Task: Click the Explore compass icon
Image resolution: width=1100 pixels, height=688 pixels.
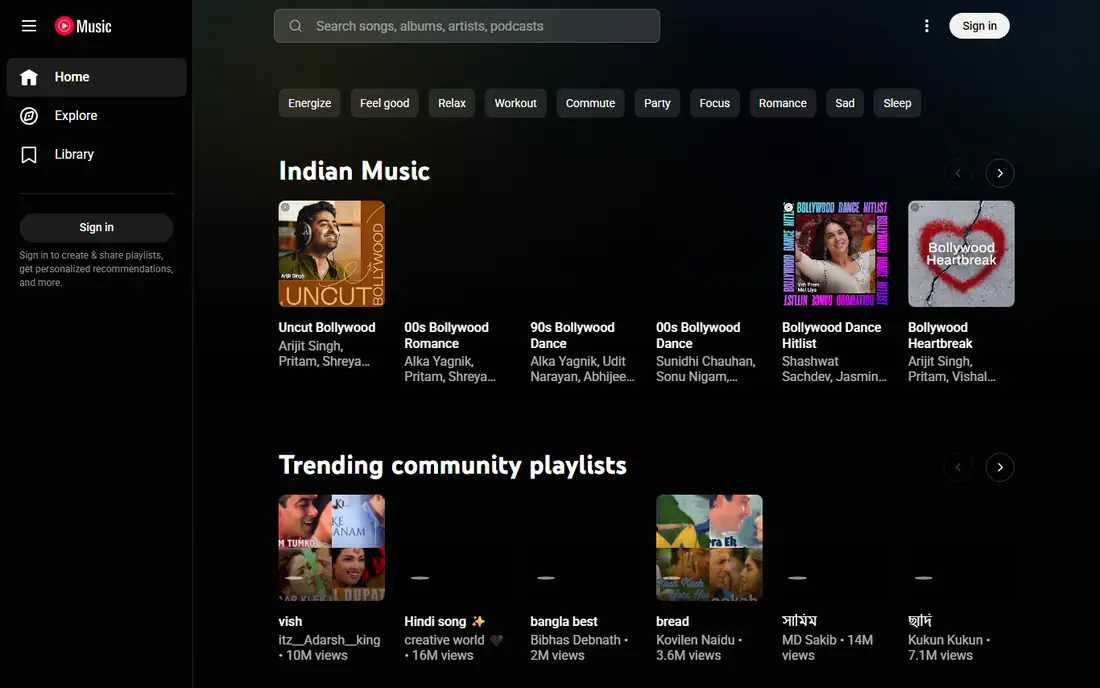Action: 29,116
